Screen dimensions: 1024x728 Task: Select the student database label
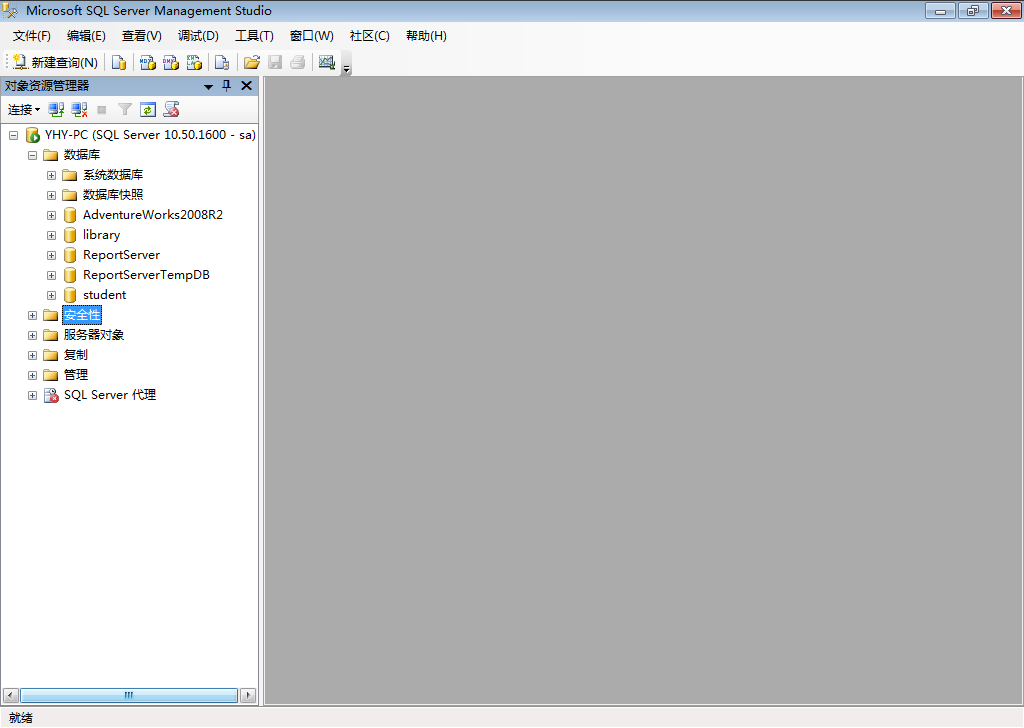(104, 295)
